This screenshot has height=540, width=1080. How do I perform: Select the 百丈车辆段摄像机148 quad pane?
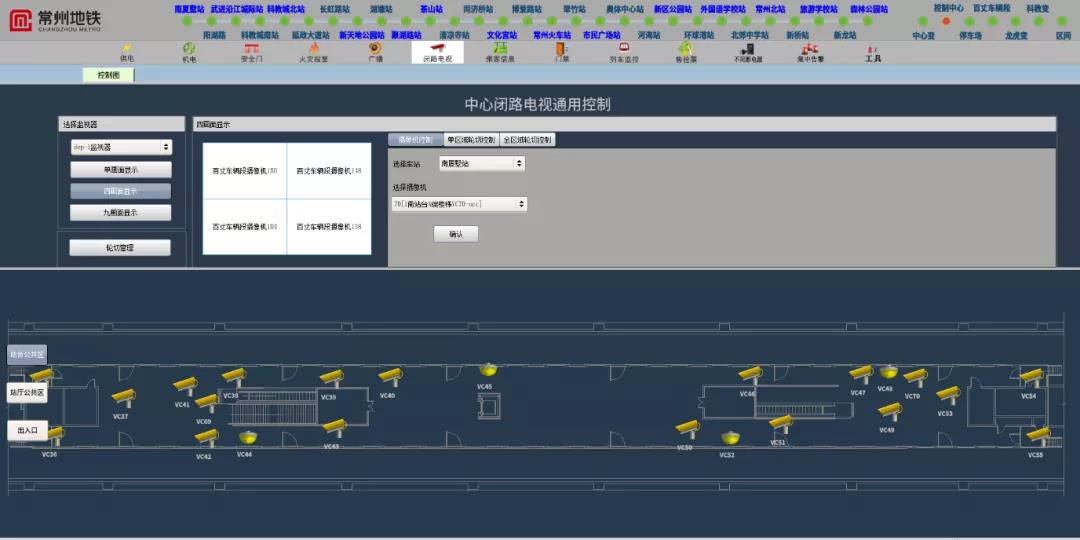329,171
